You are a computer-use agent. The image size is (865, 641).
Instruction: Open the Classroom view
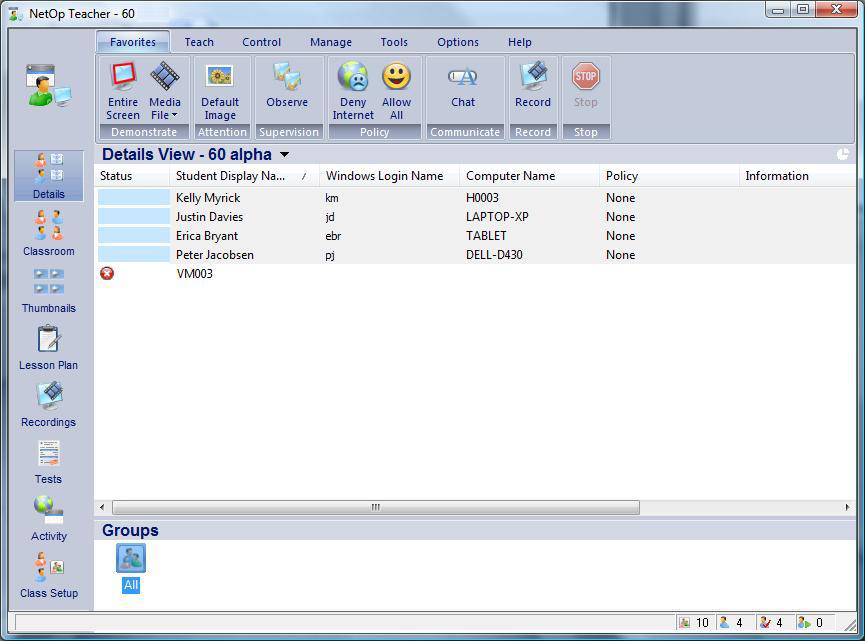[x=49, y=233]
